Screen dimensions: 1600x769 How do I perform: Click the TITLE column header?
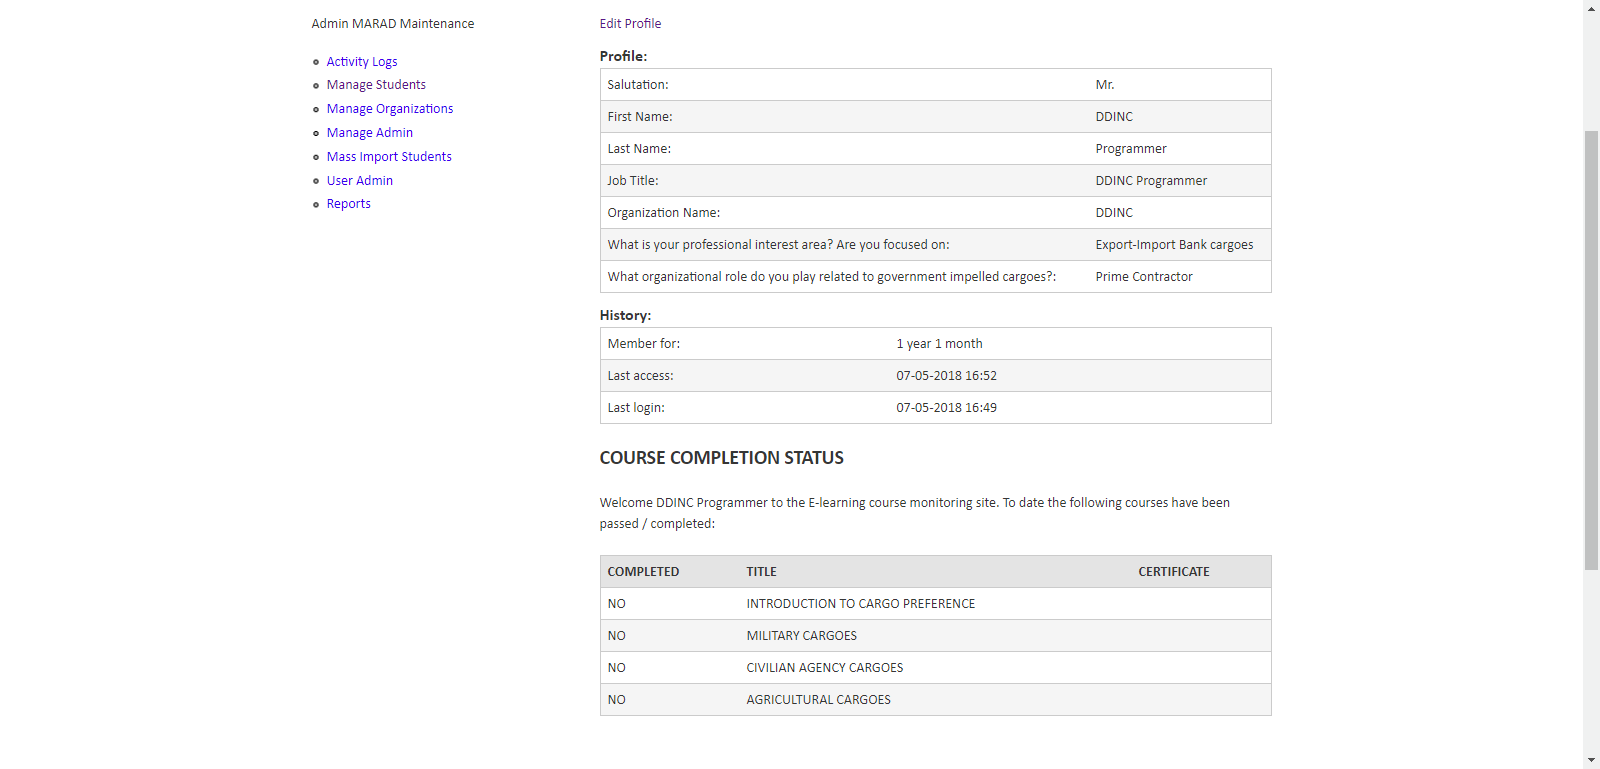click(x=761, y=572)
